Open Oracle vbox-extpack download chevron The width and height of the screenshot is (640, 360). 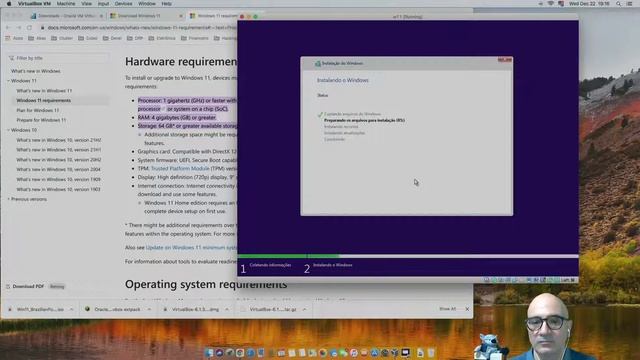click(149, 309)
